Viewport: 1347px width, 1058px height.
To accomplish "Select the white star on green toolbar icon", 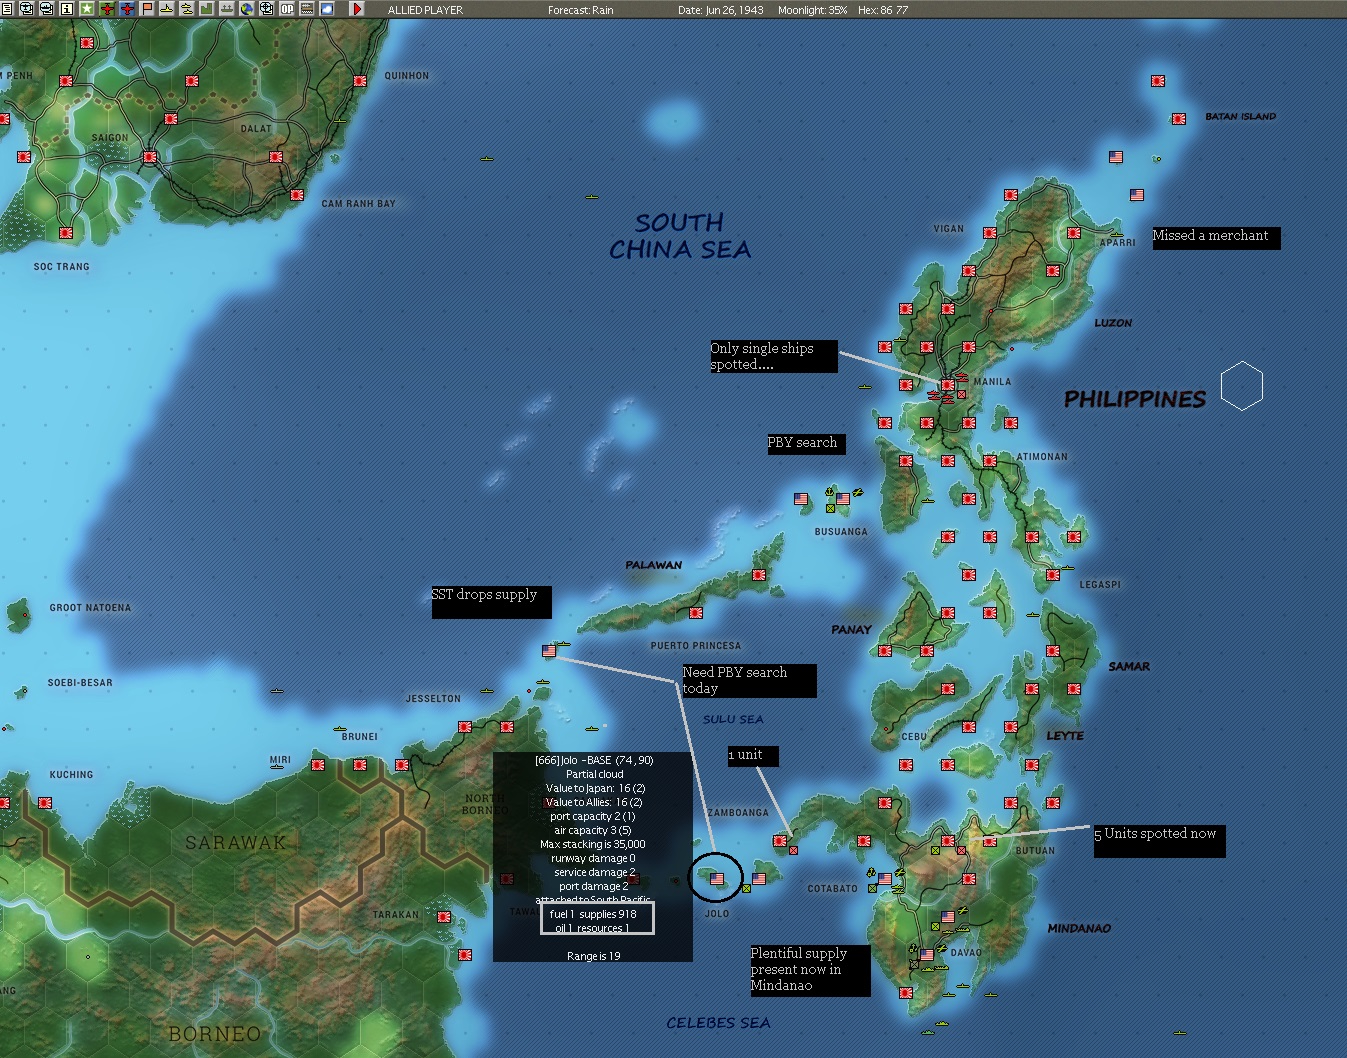I will pos(87,9).
